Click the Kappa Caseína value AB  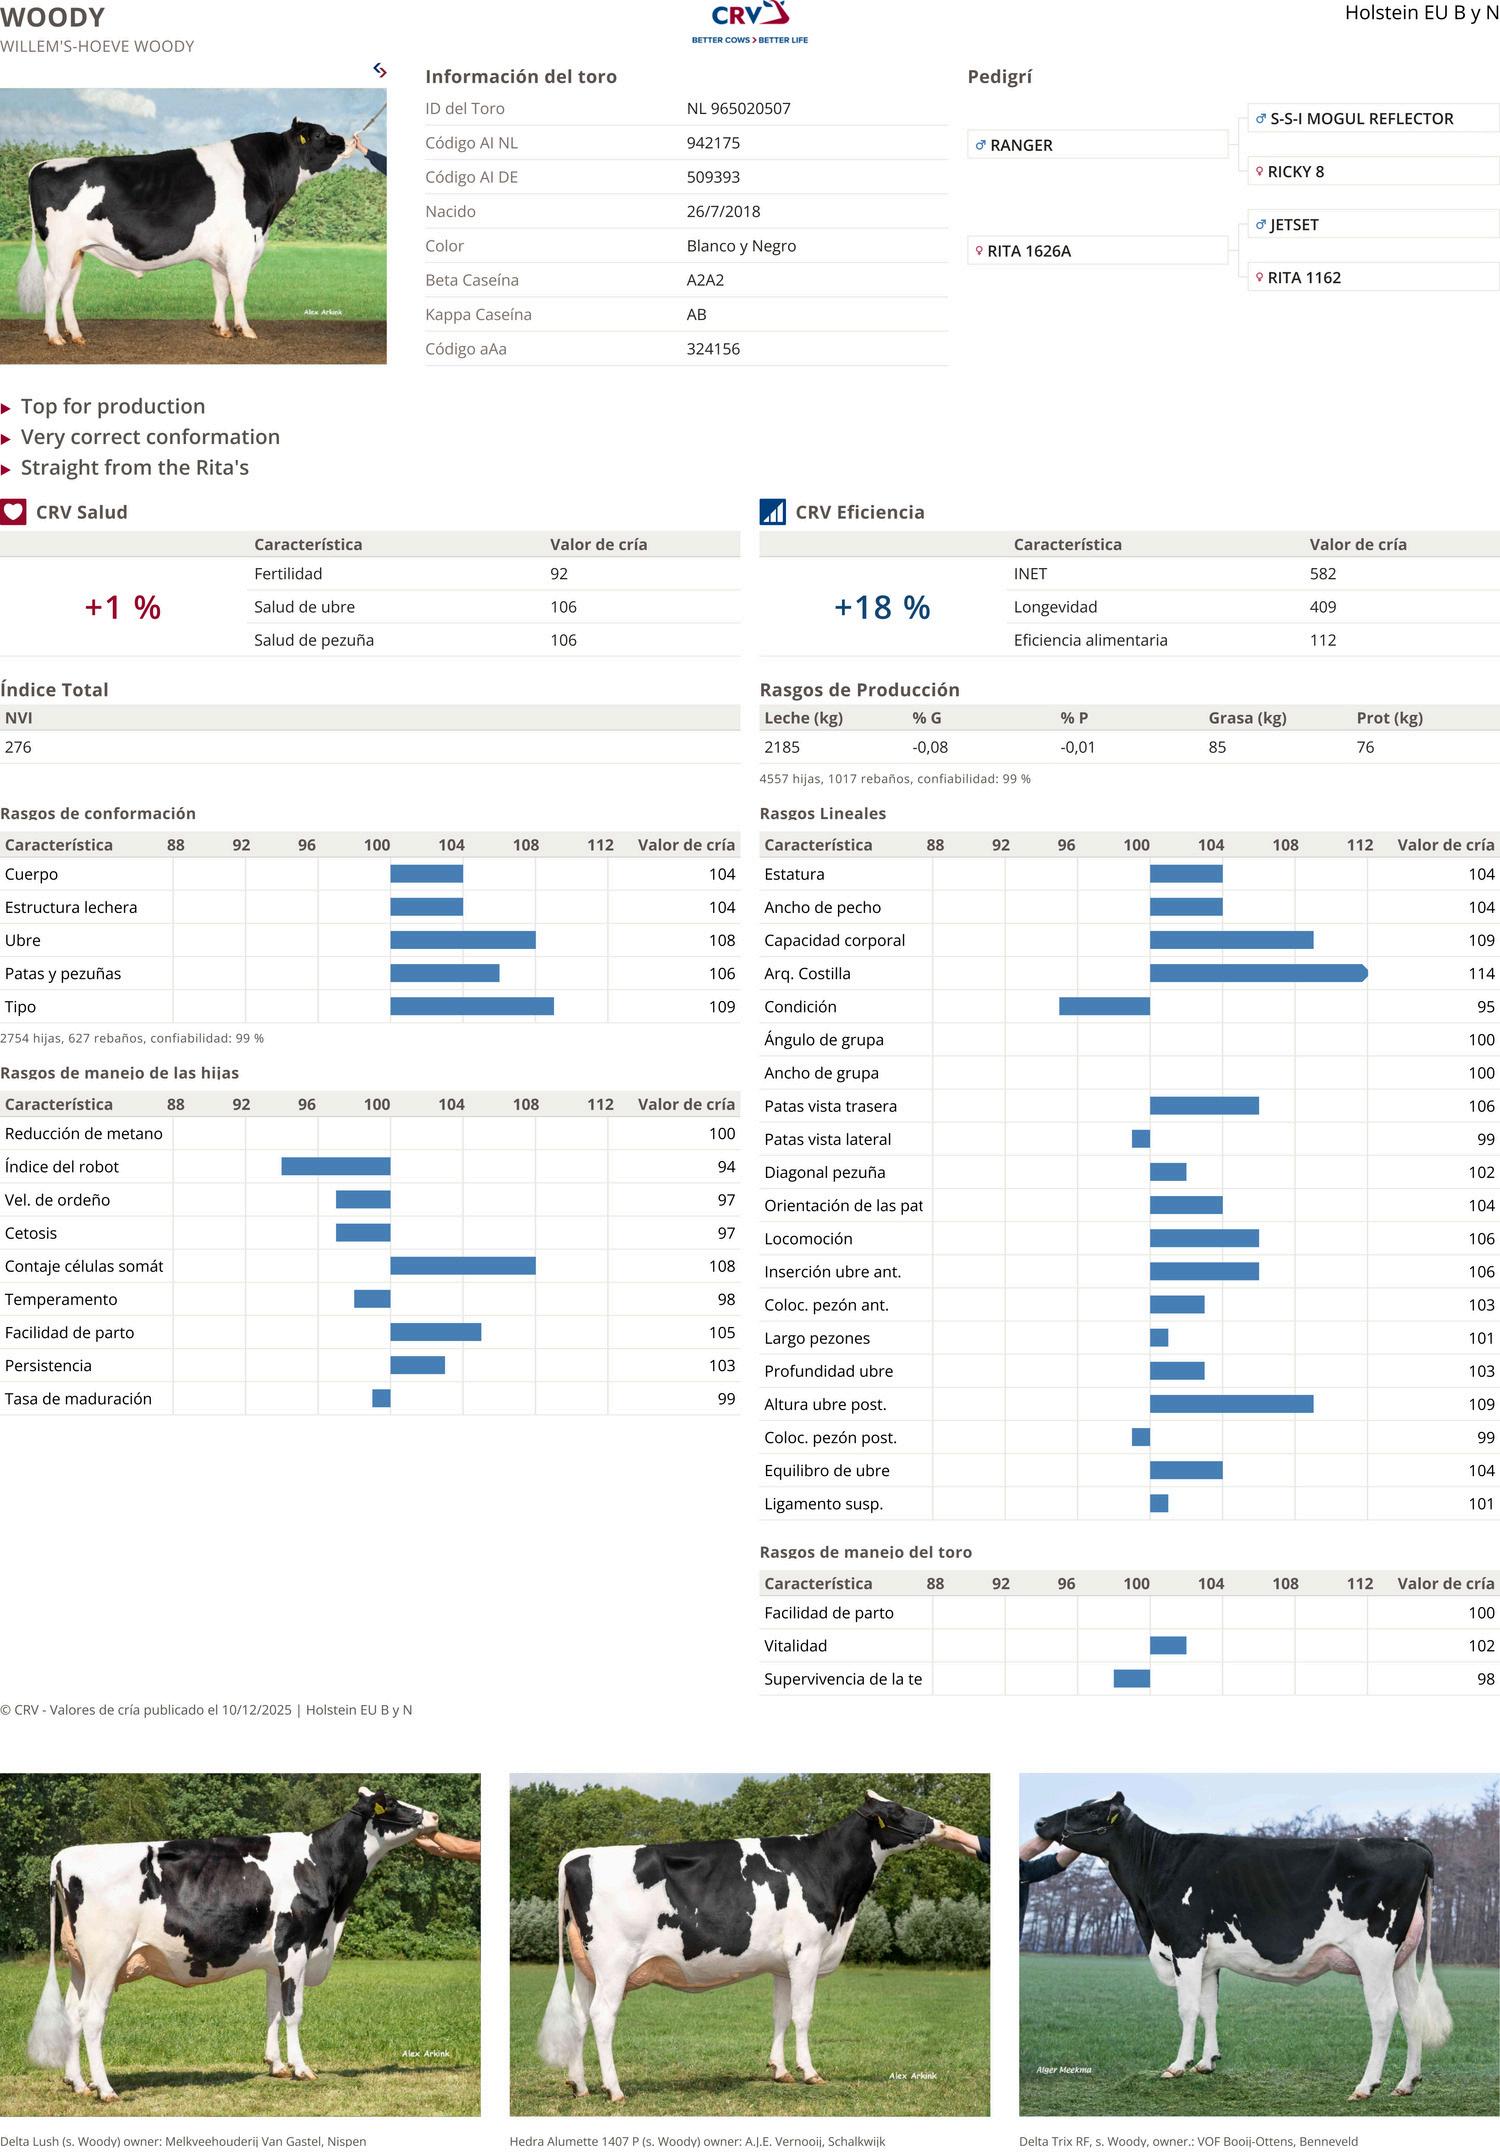tap(697, 314)
